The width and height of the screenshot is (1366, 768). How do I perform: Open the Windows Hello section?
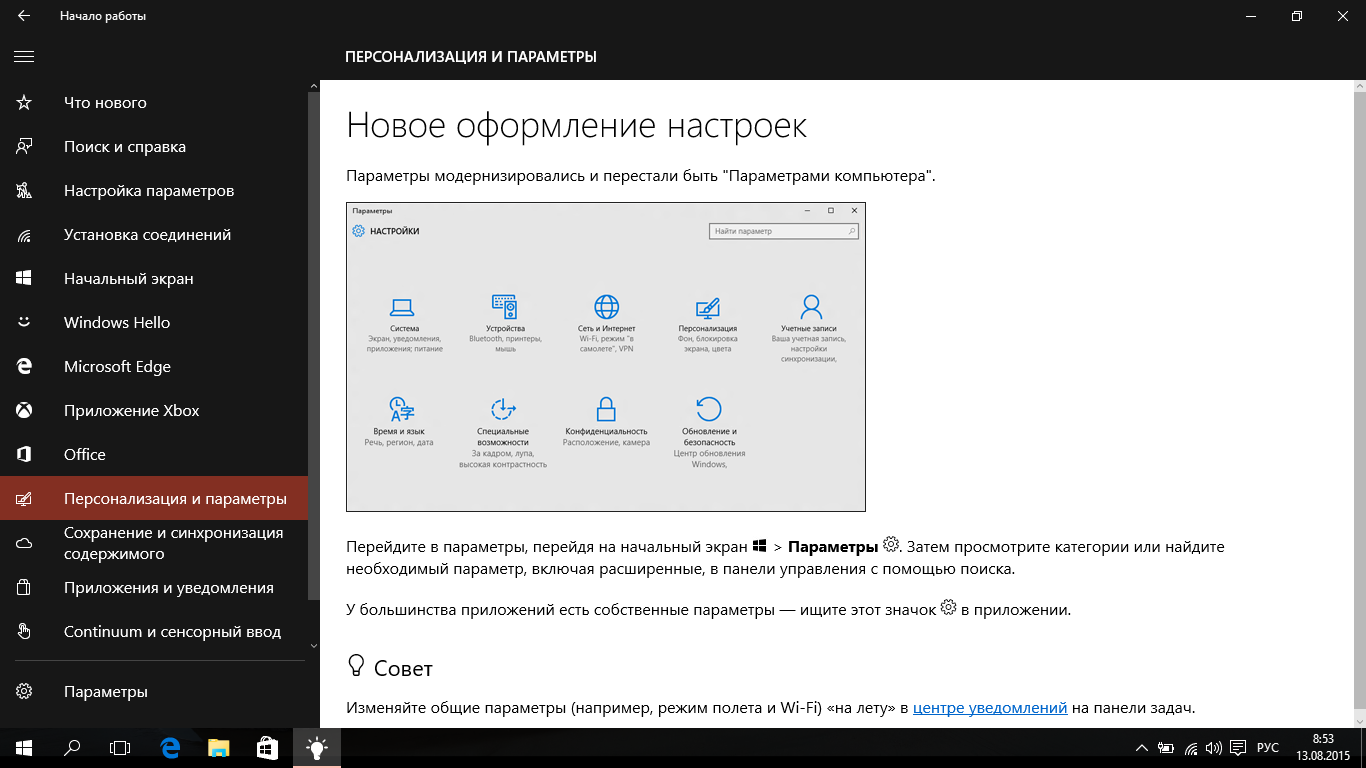click(x=154, y=323)
